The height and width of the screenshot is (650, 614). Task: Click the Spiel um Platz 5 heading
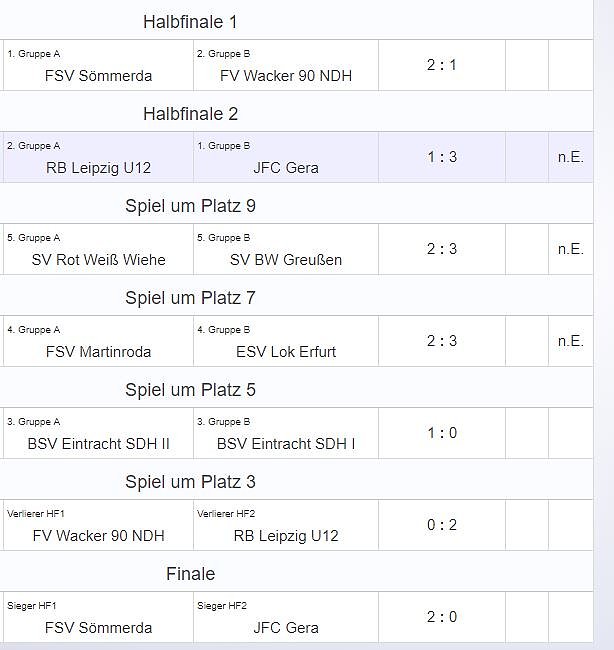pyautogui.click(x=190, y=390)
